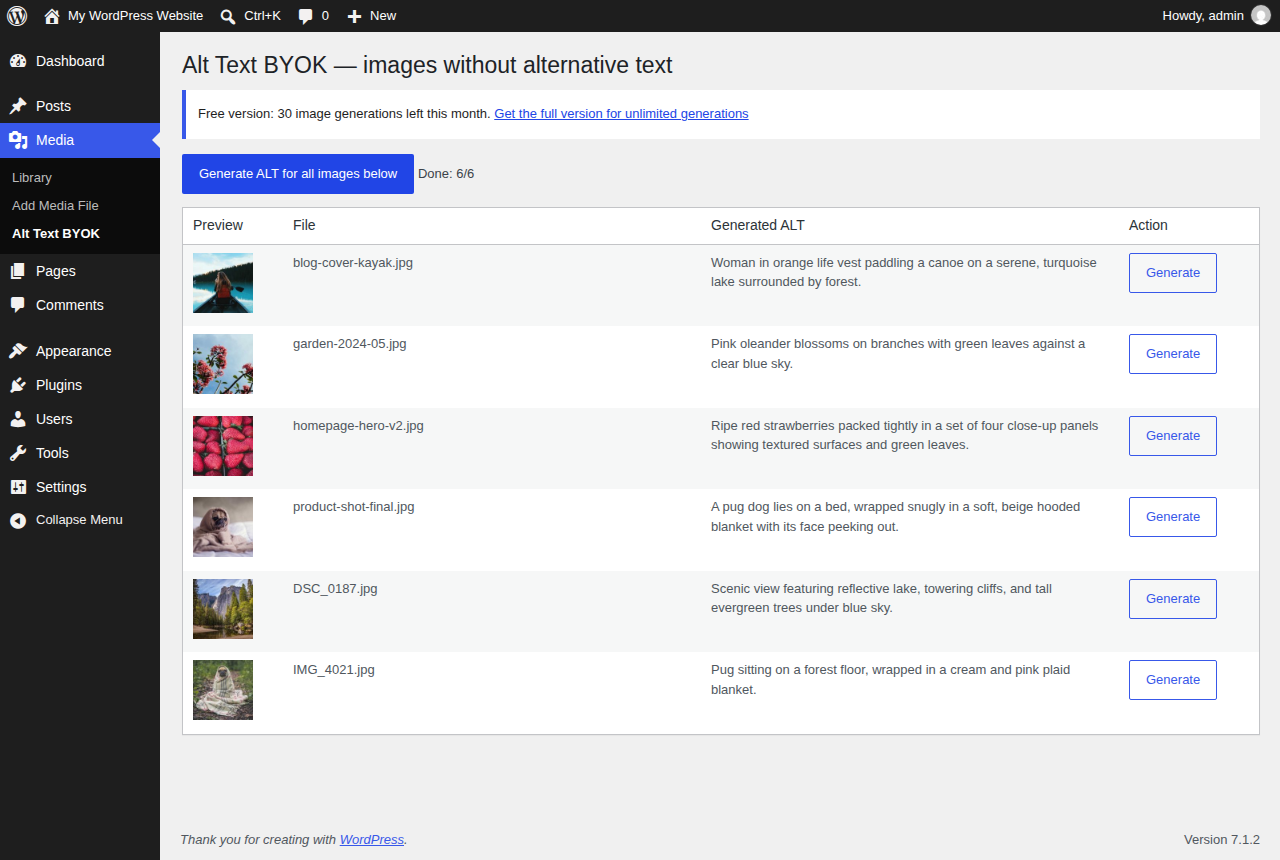Generate ALT for blog-cover-kayak.jpg
1280x860 pixels.
[x=1173, y=273]
